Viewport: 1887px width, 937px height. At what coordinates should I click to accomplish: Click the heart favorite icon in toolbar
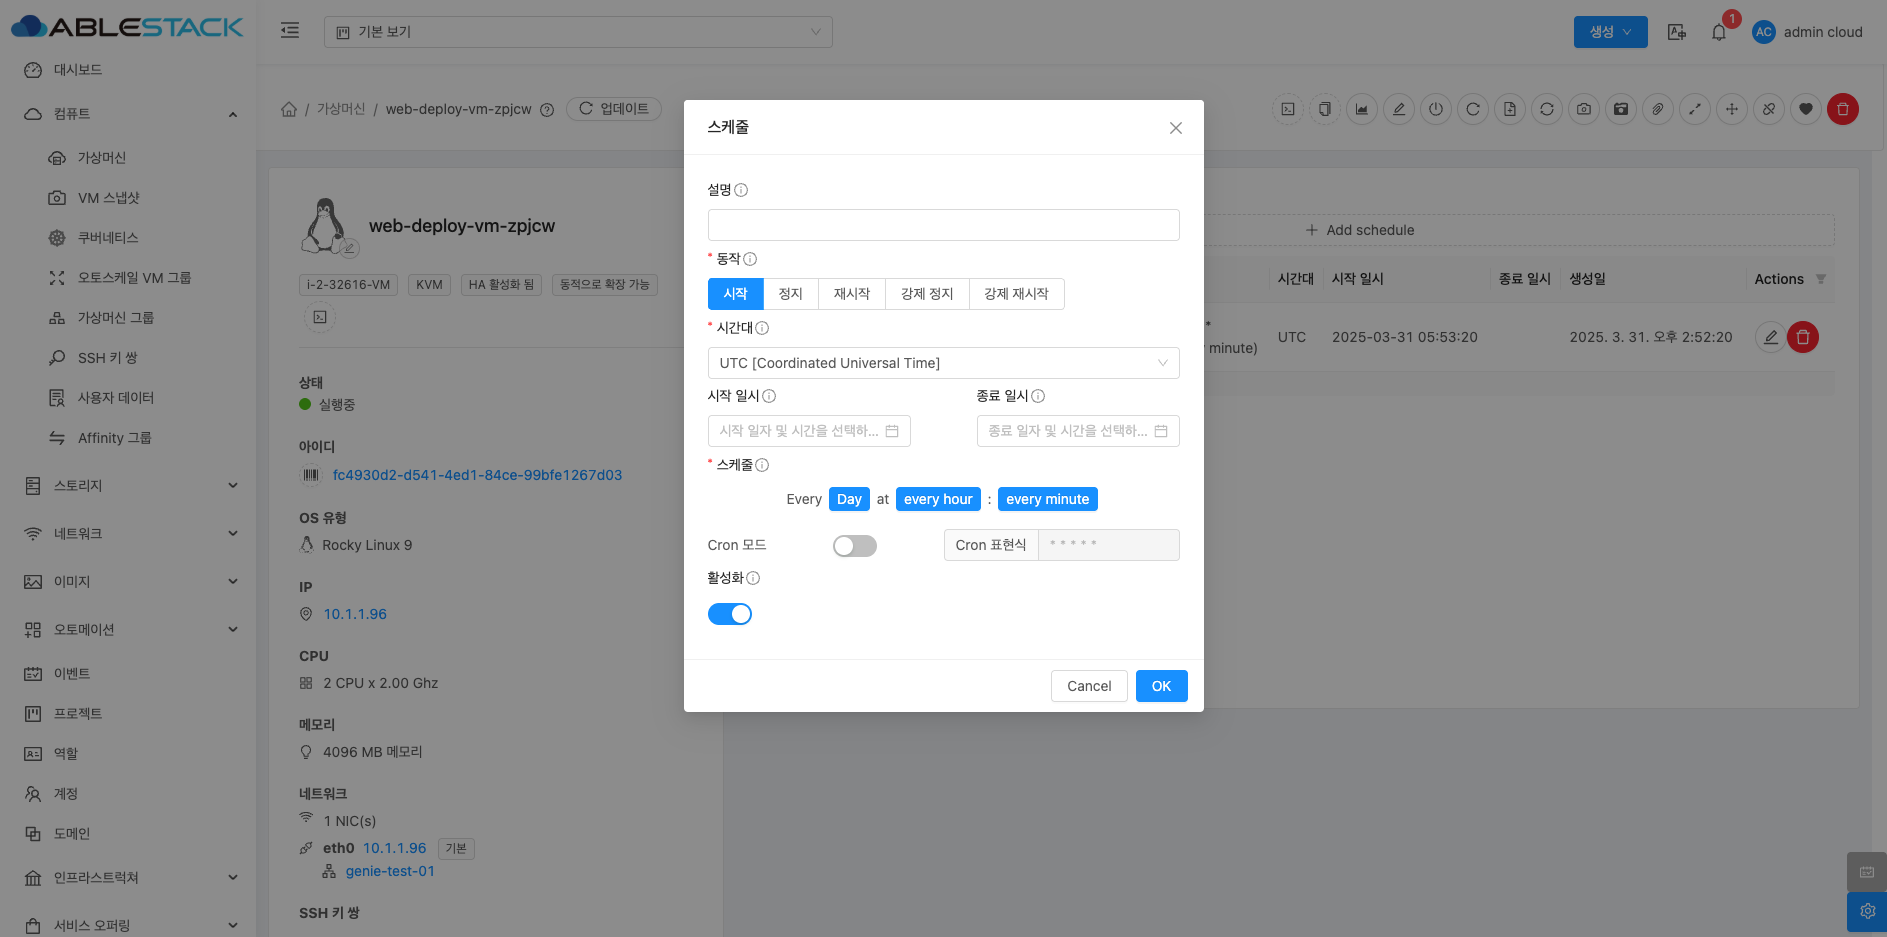coord(1805,109)
